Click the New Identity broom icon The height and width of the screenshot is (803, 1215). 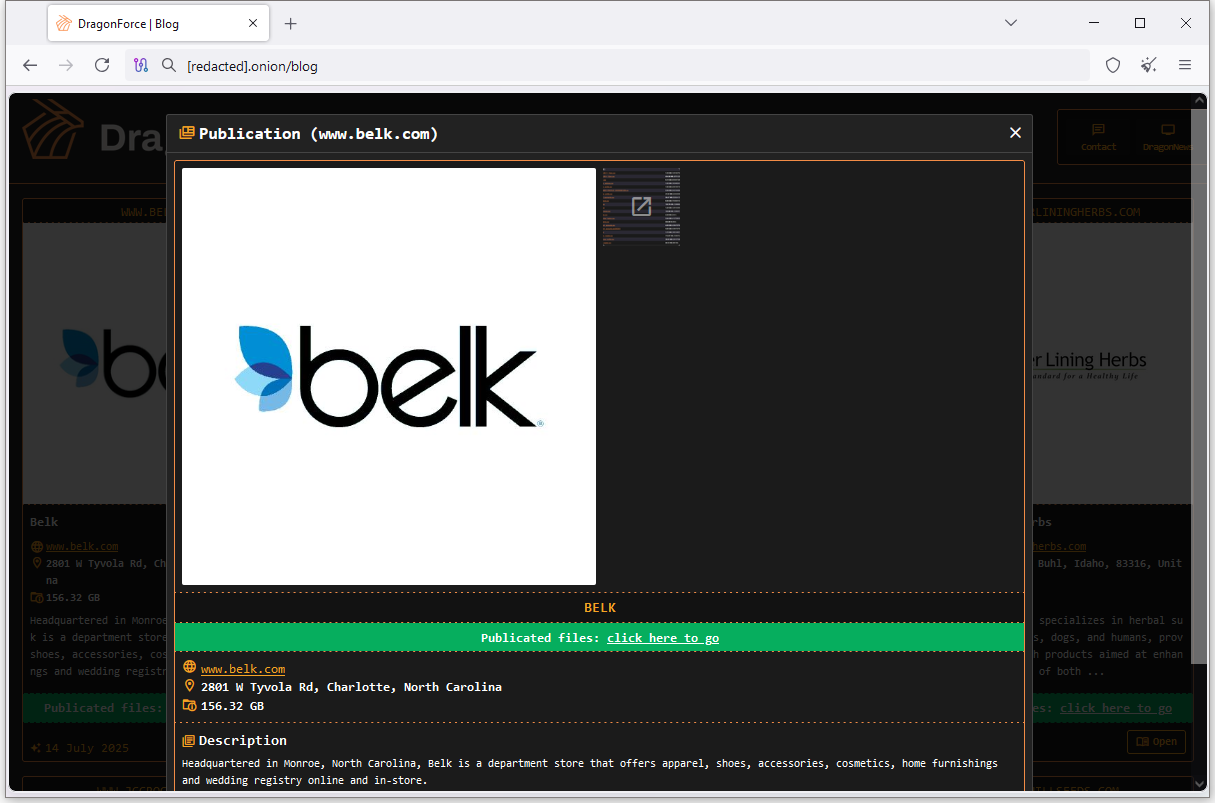pyautogui.click(x=1149, y=65)
